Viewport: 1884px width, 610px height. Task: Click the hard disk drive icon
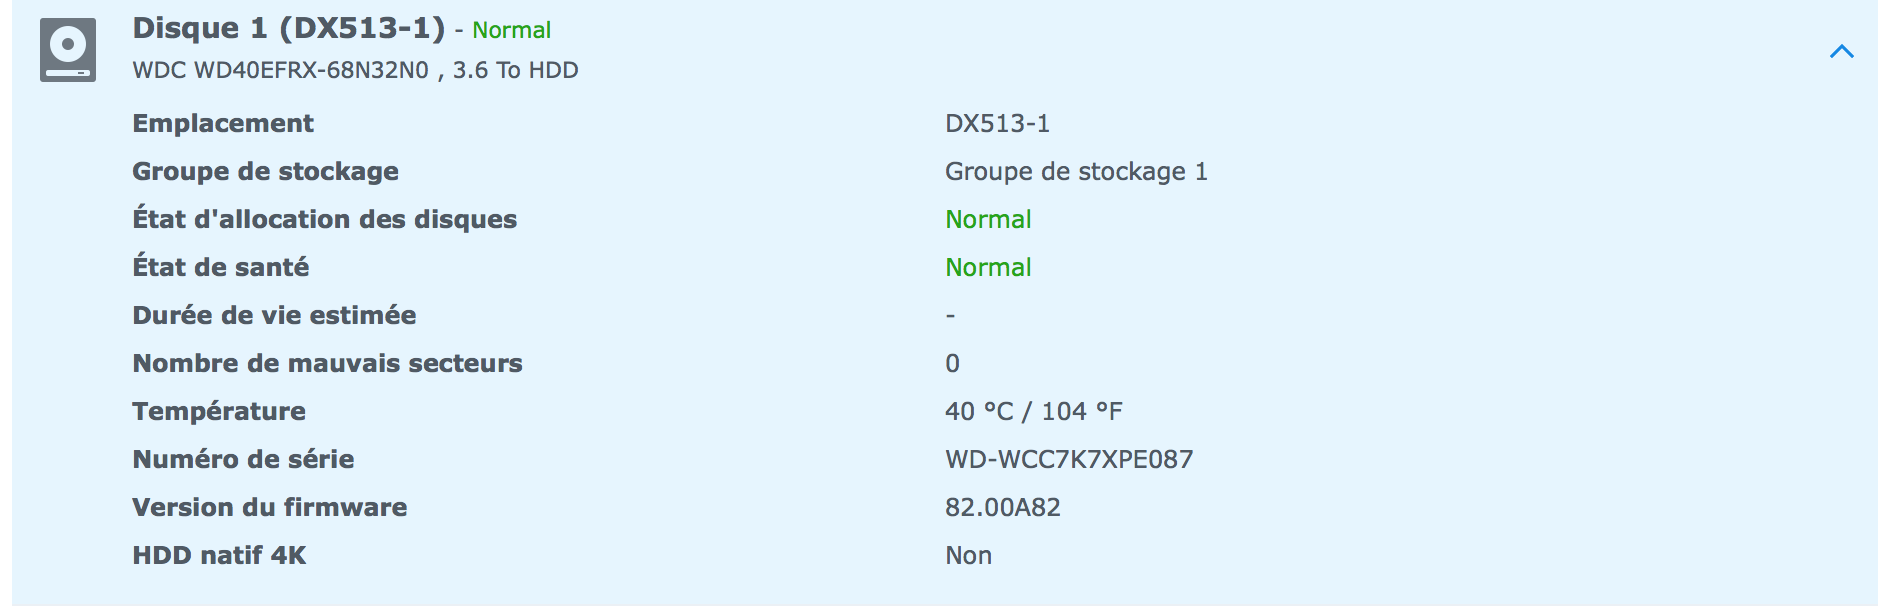[68, 50]
